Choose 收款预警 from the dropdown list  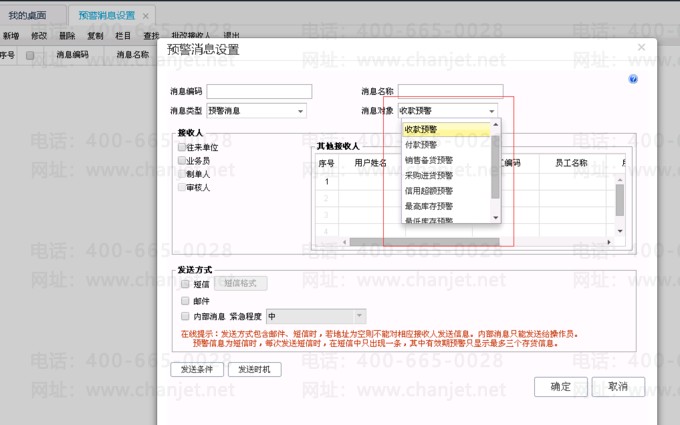click(447, 129)
